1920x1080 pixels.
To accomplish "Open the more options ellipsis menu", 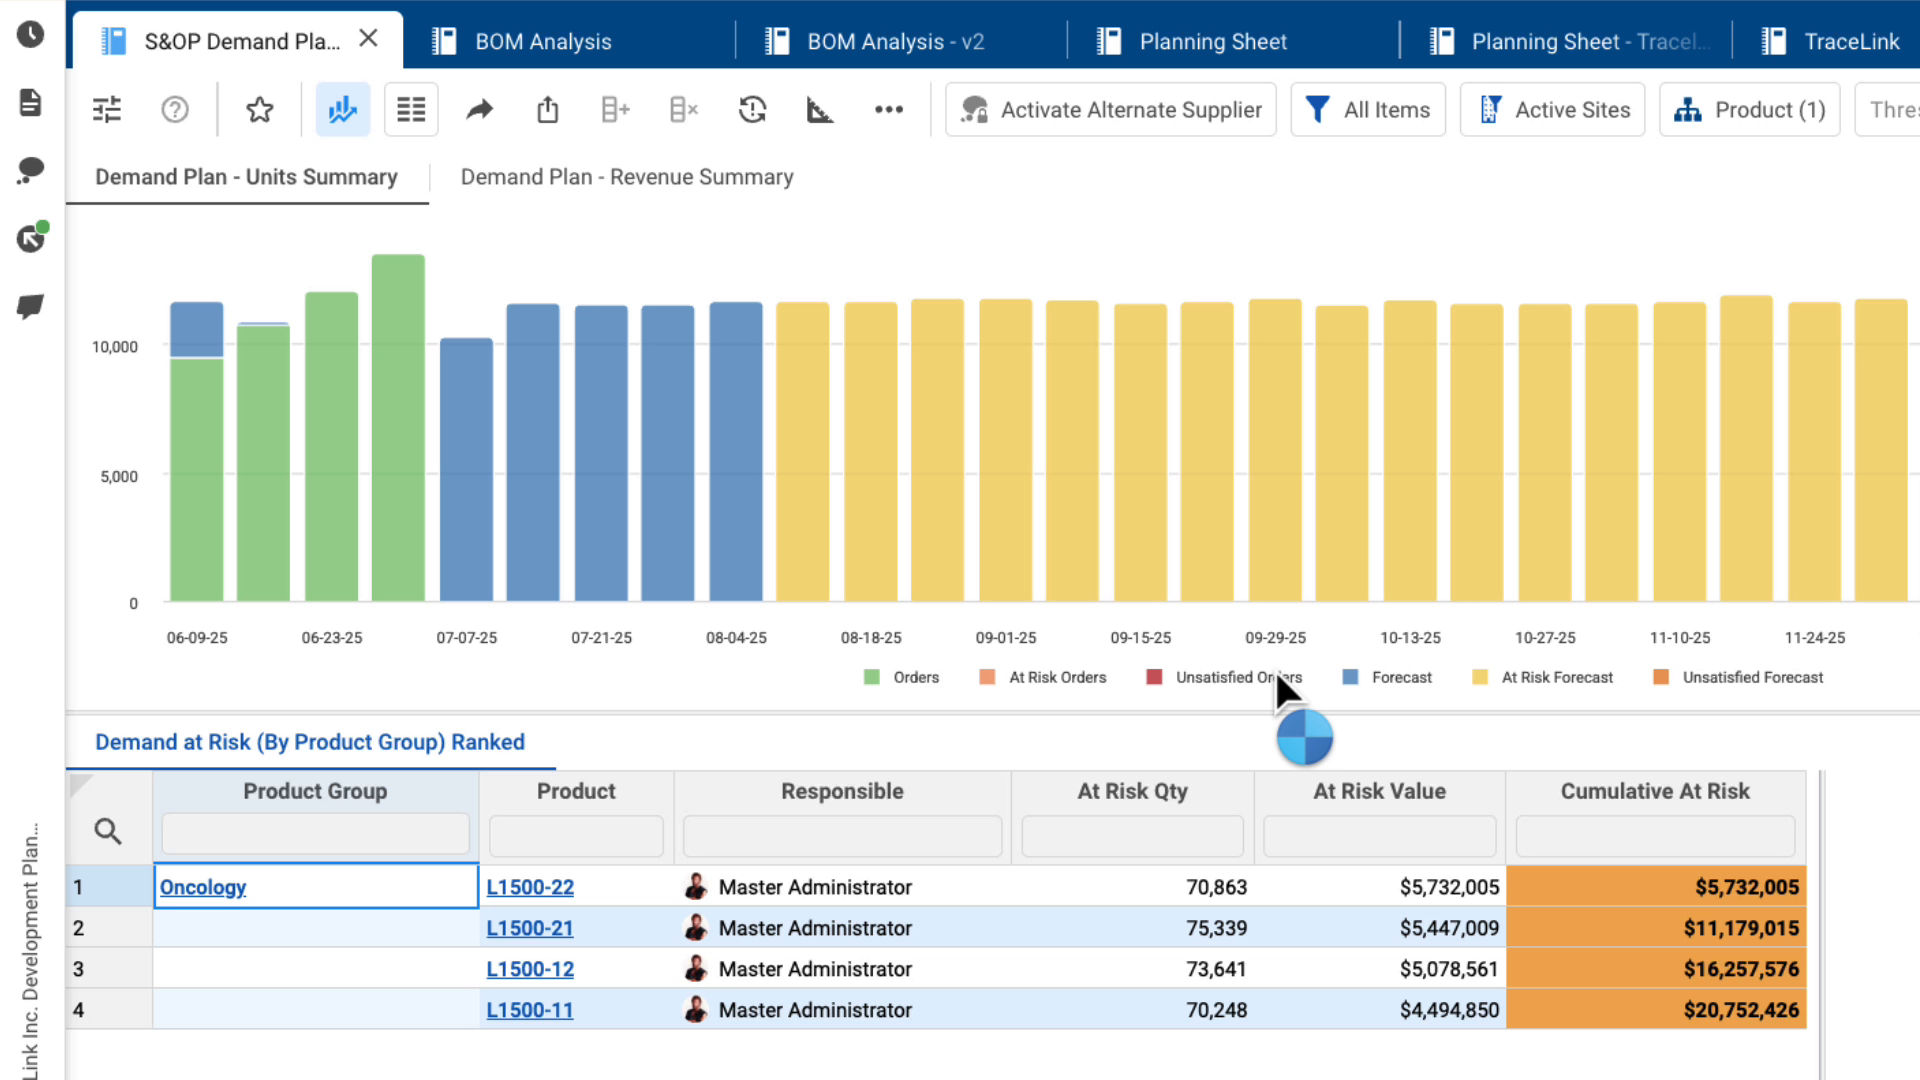I will (x=888, y=109).
